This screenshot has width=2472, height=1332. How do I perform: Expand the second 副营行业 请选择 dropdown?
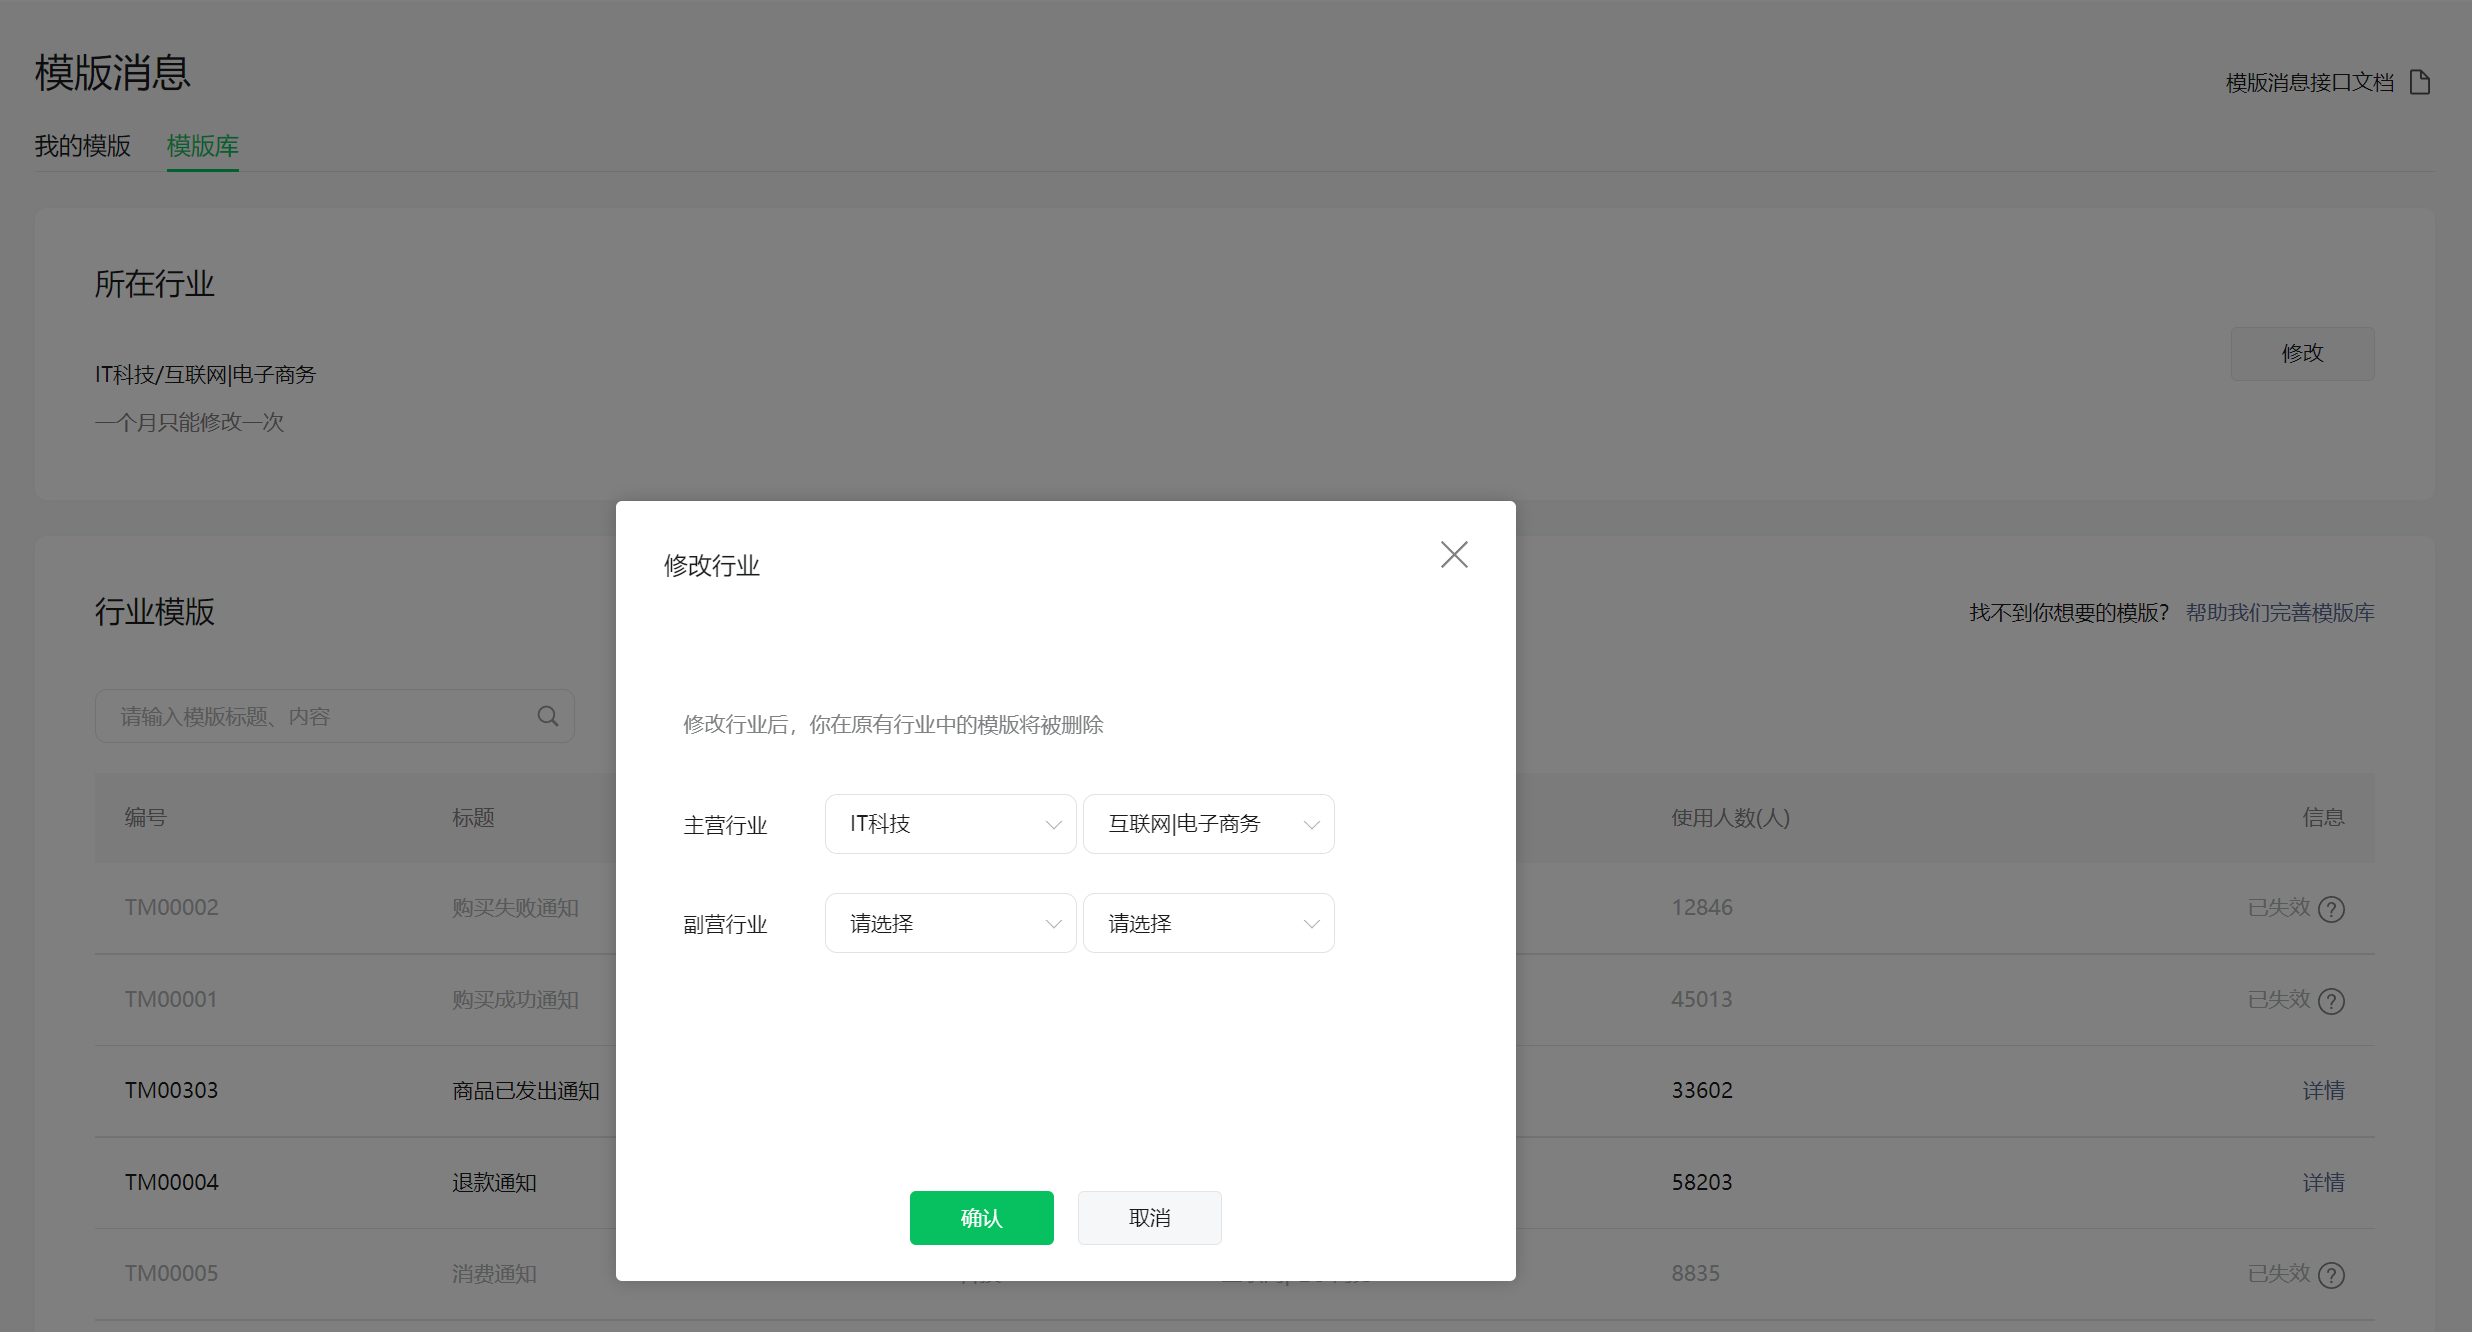(1208, 923)
